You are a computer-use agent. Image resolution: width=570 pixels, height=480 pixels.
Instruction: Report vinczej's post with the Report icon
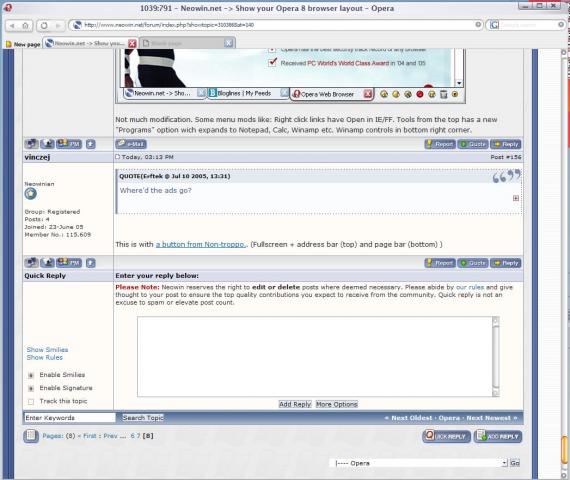[x=440, y=263]
